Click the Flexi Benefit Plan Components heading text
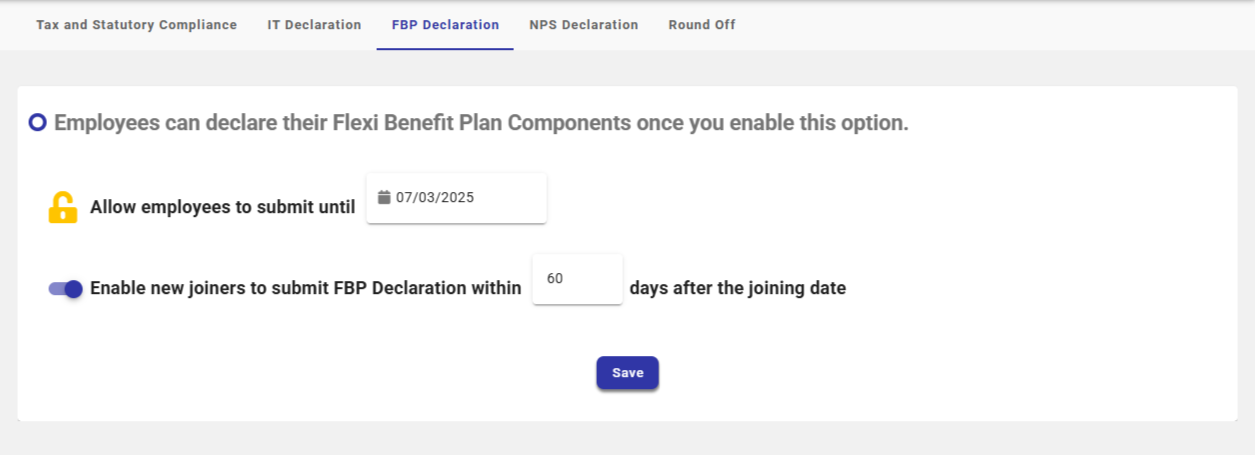 [x=480, y=124]
